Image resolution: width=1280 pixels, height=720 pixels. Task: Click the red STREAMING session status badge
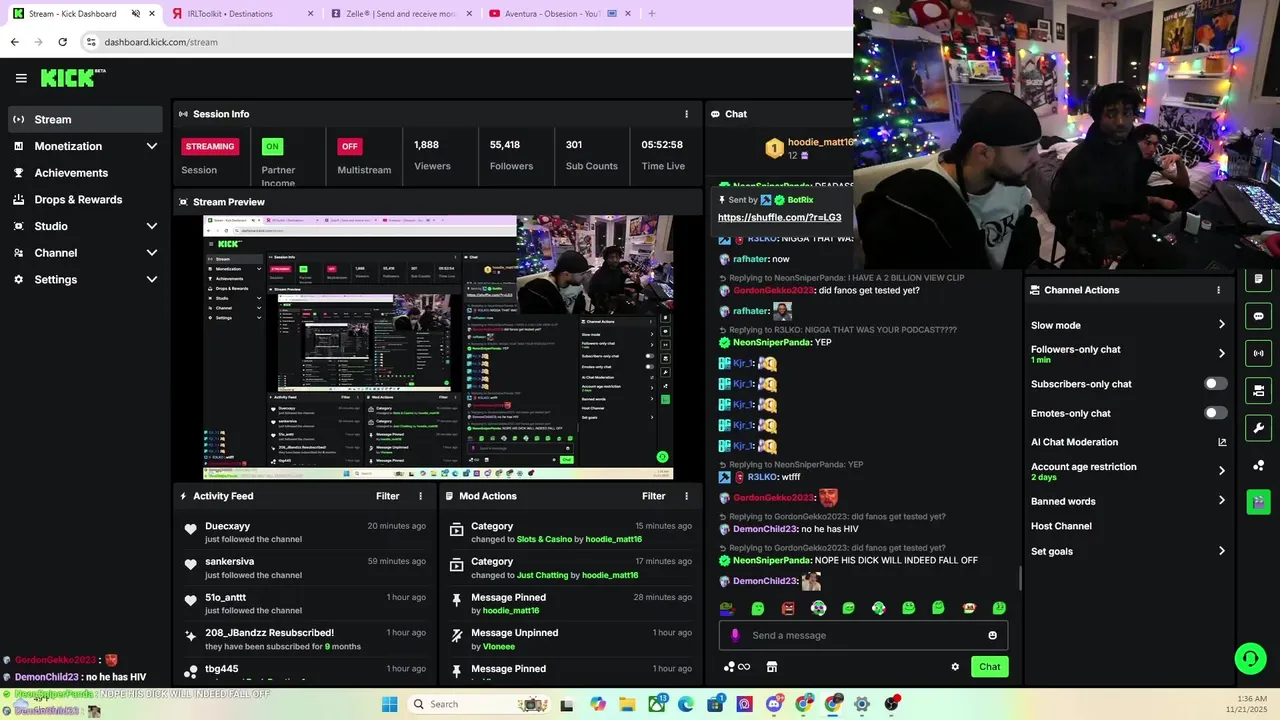[210, 146]
